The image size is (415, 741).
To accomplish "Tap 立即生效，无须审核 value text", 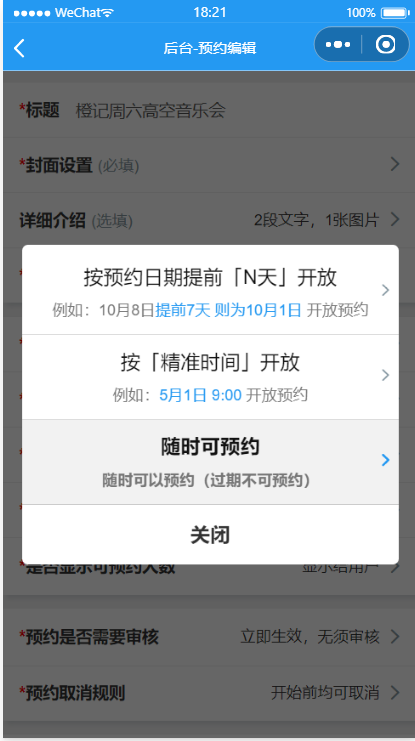I will coord(310,637).
